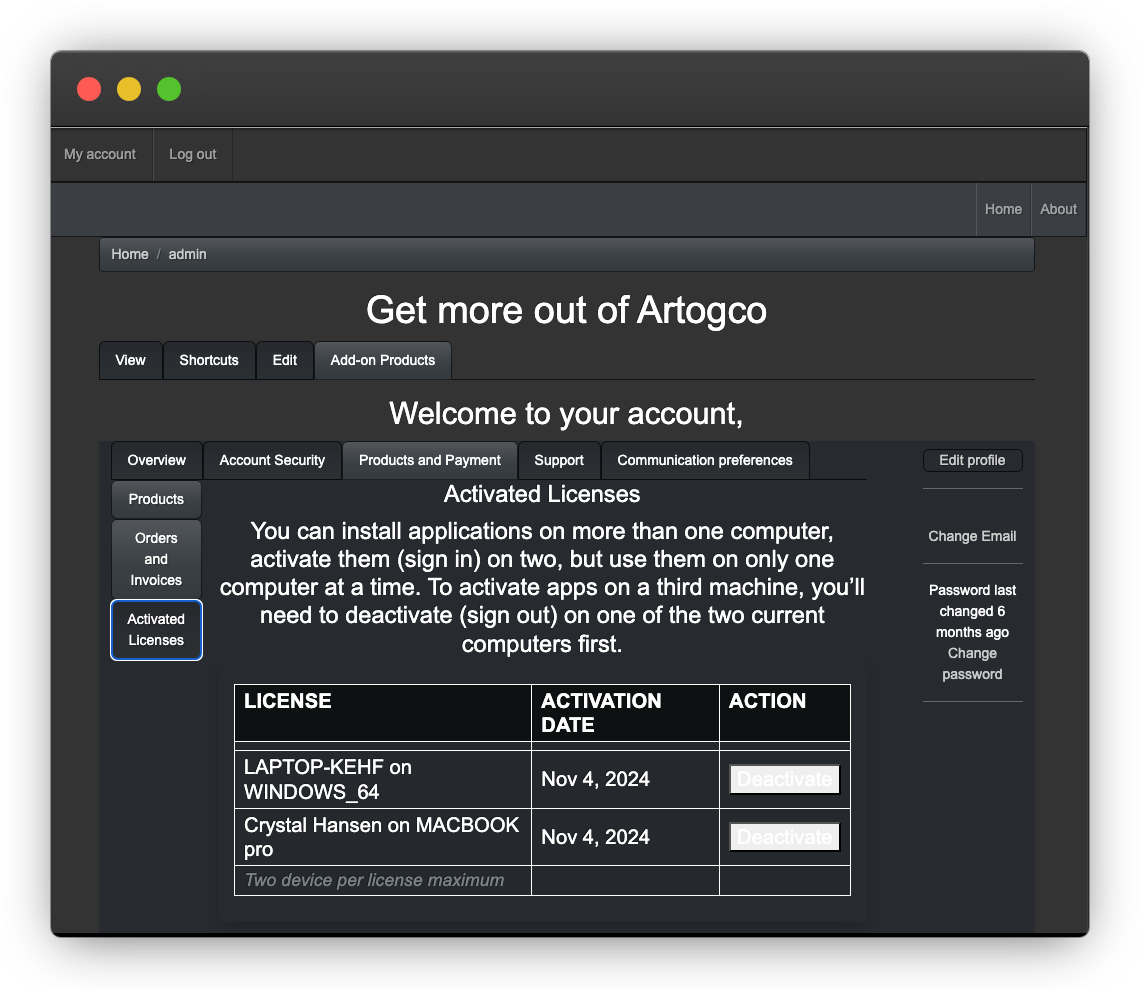
Task: Open Orders and Invoices section
Action: click(156, 559)
